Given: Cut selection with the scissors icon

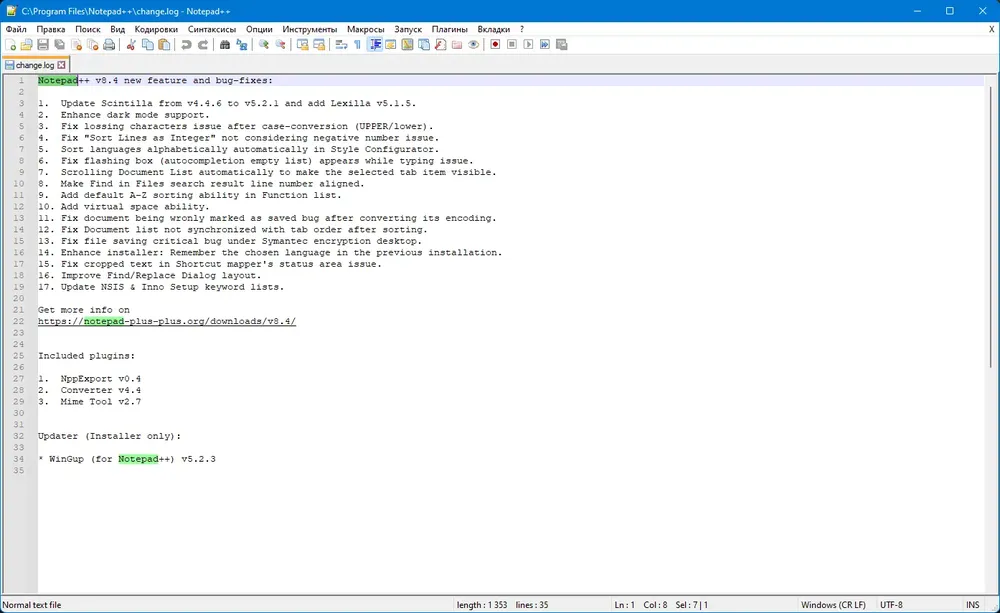Looking at the screenshot, I should (131, 45).
